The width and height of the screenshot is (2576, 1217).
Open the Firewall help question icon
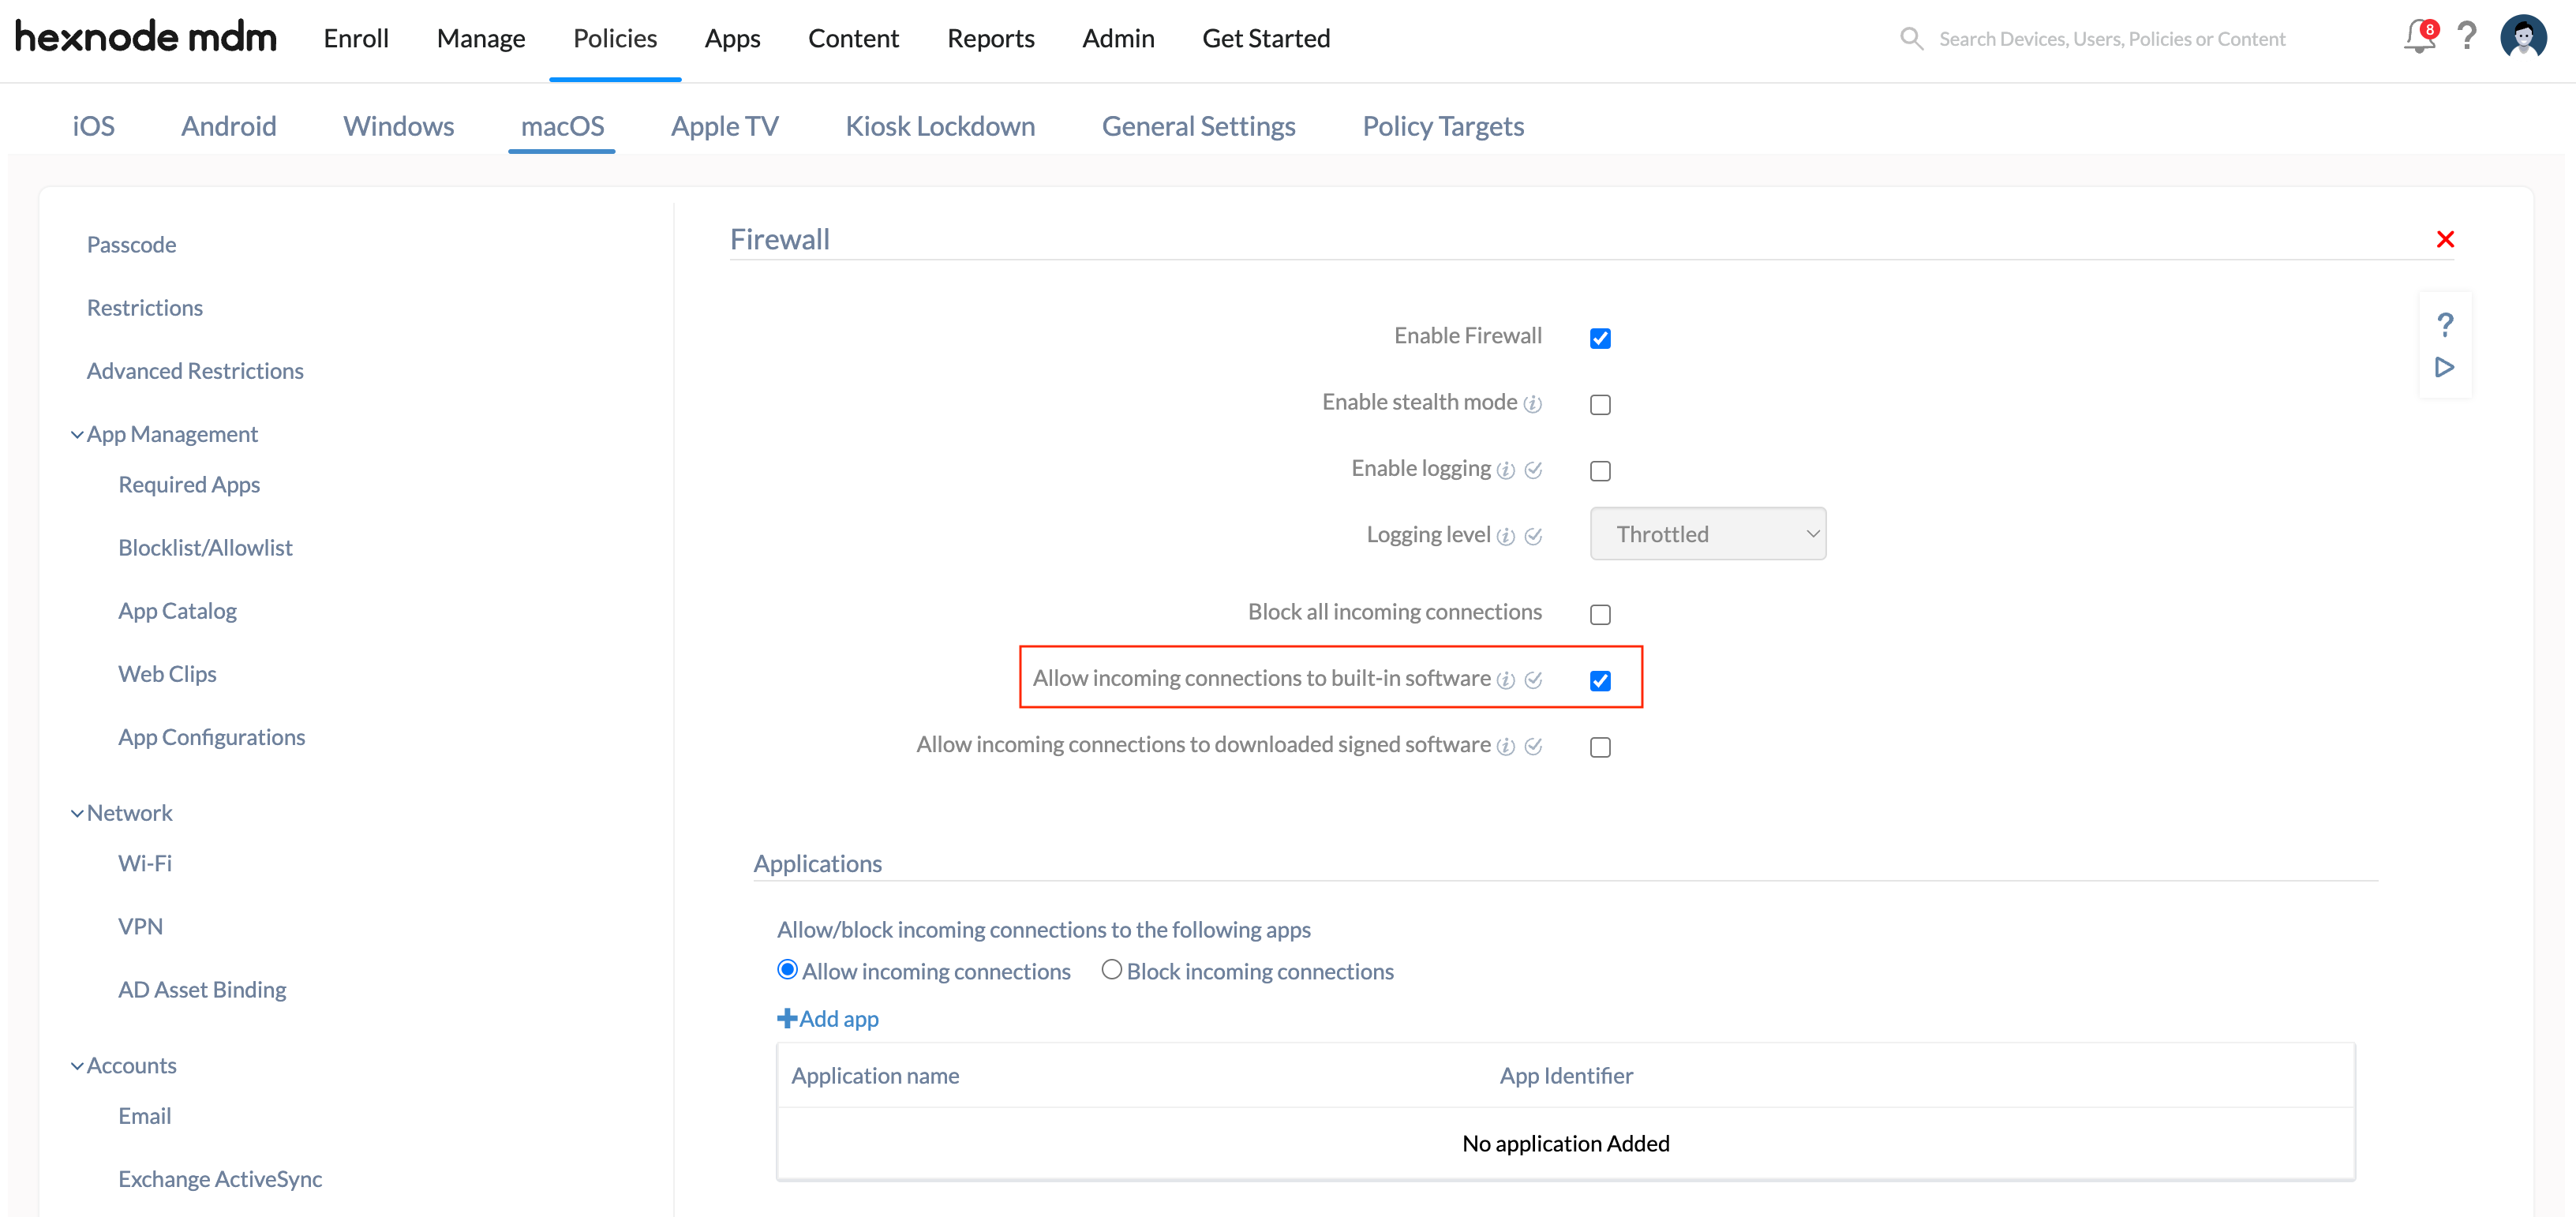(2445, 324)
